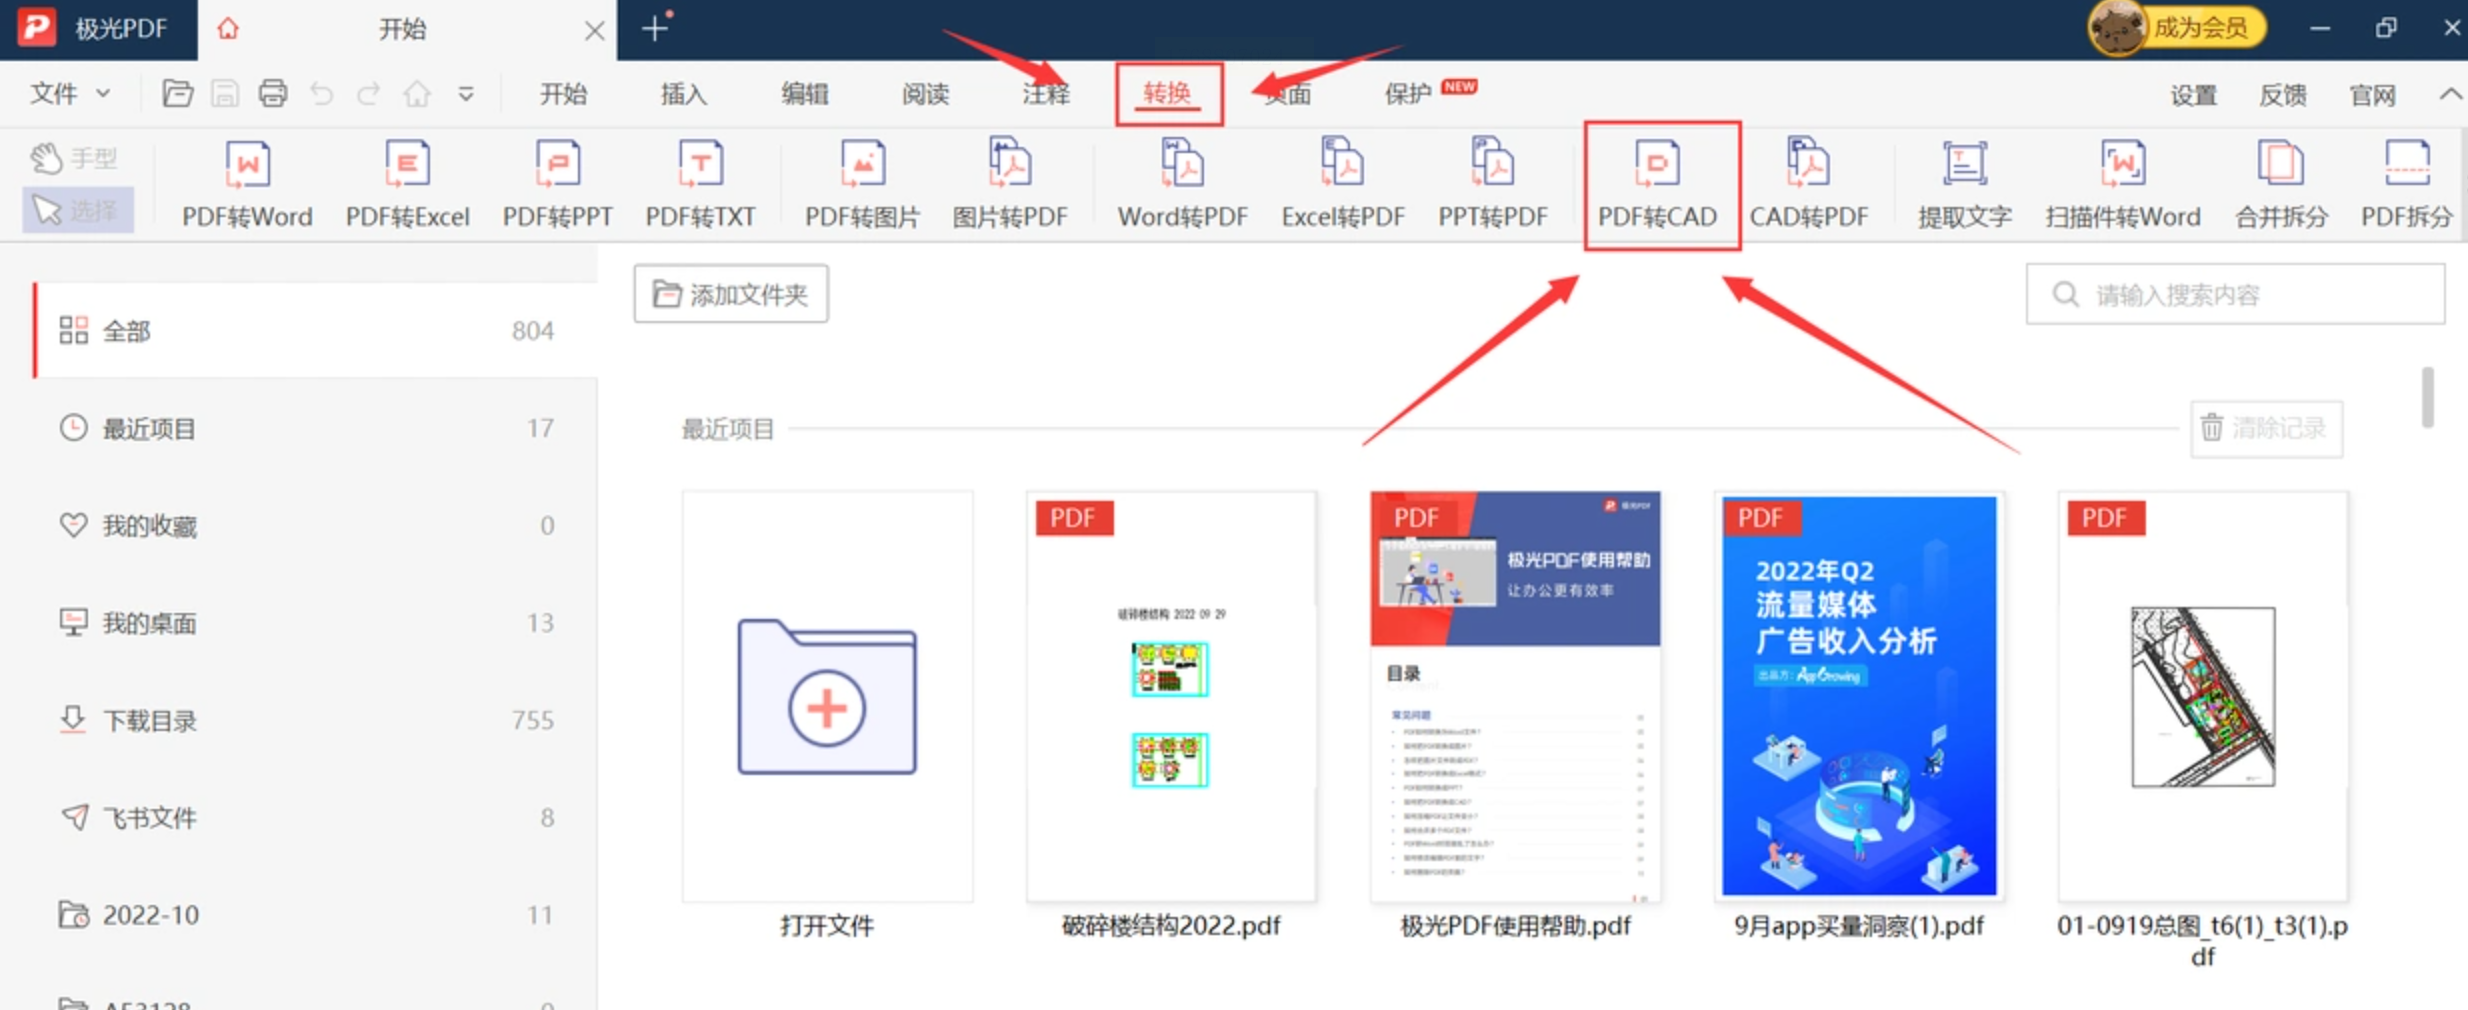Go to home tab icon in title bar
The height and width of the screenshot is (1010, 2468).
pyautogui.click(x=228, y=29)
